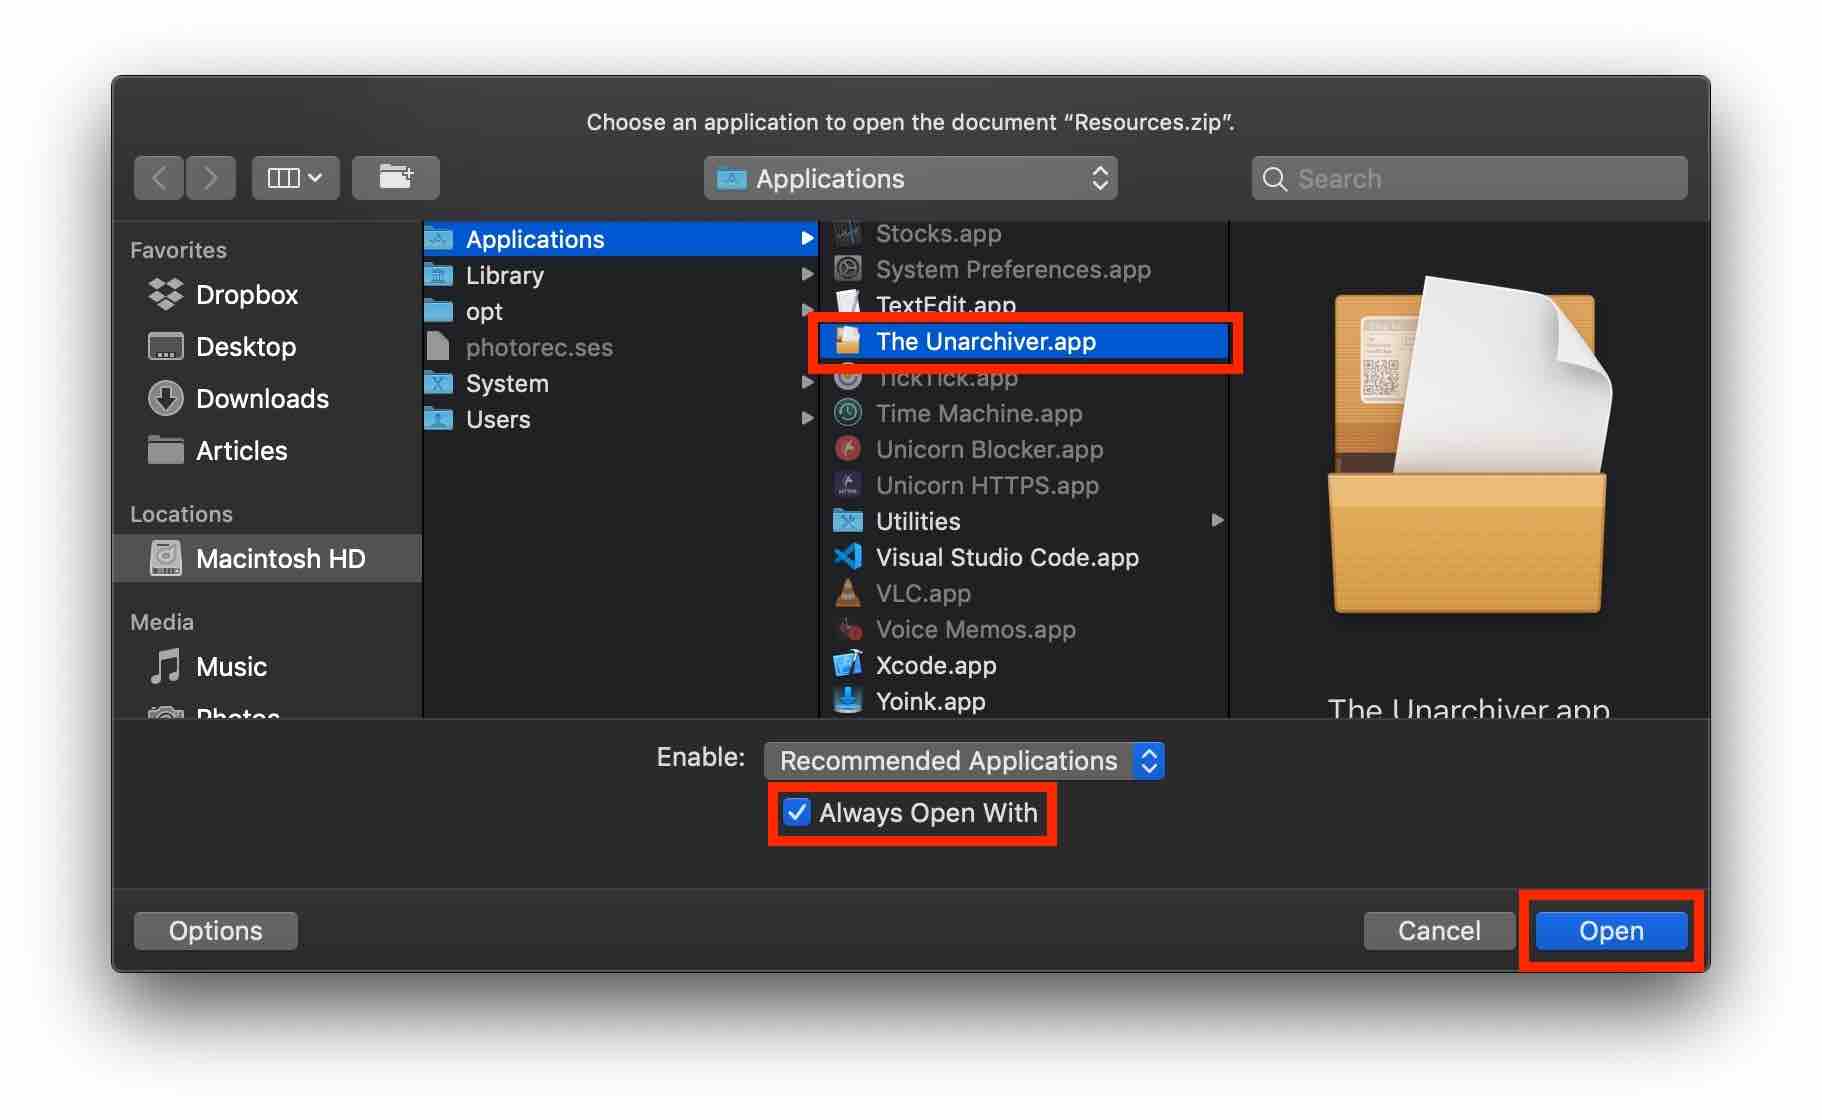Click The Unarchiver preview image
The image size is (1822, 1120).
point(1469,445)
